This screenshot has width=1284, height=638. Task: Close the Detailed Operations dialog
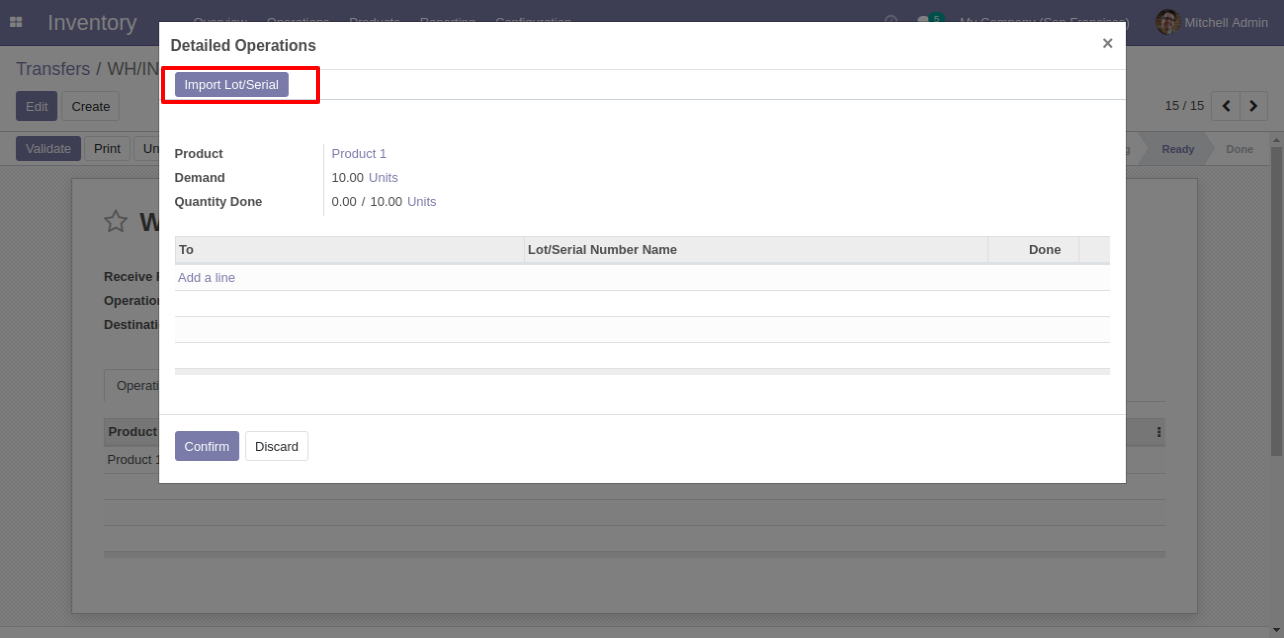click(x=1107, y=43)
